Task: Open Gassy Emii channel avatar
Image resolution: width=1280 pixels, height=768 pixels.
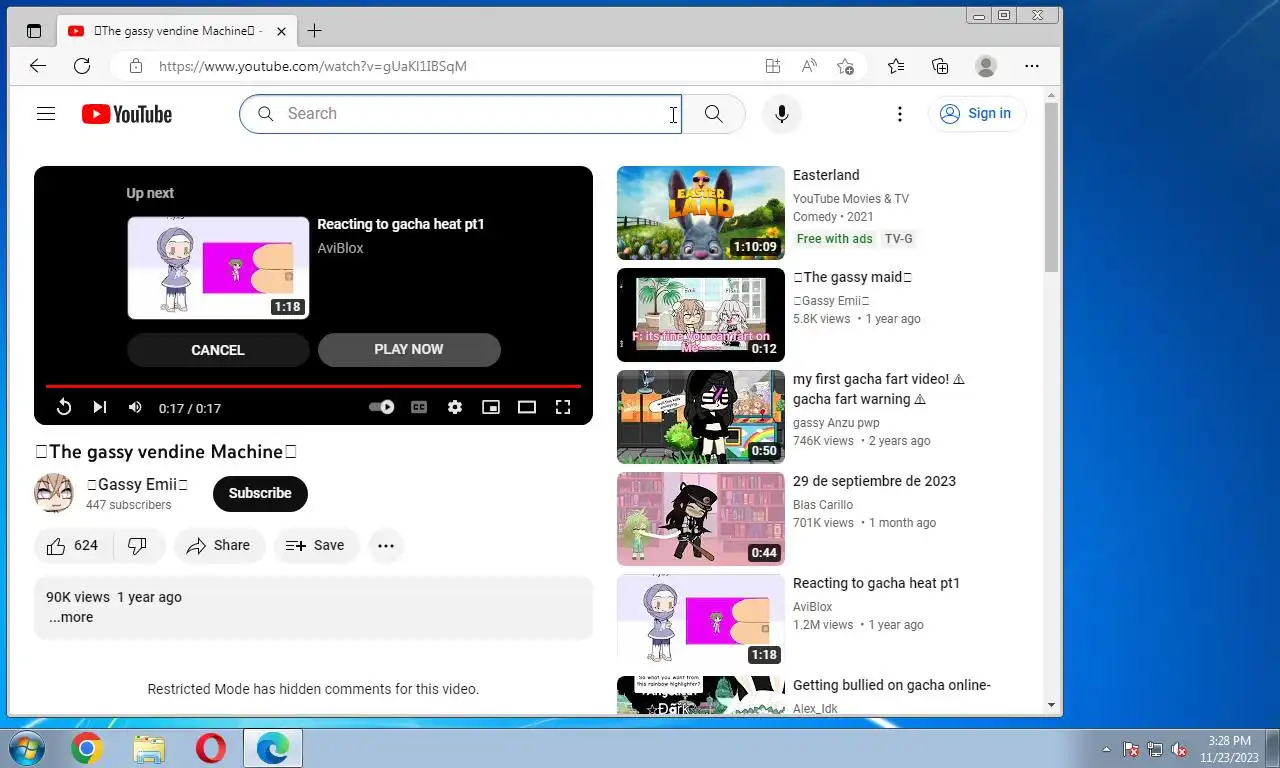Action: [x=54, y=493]
